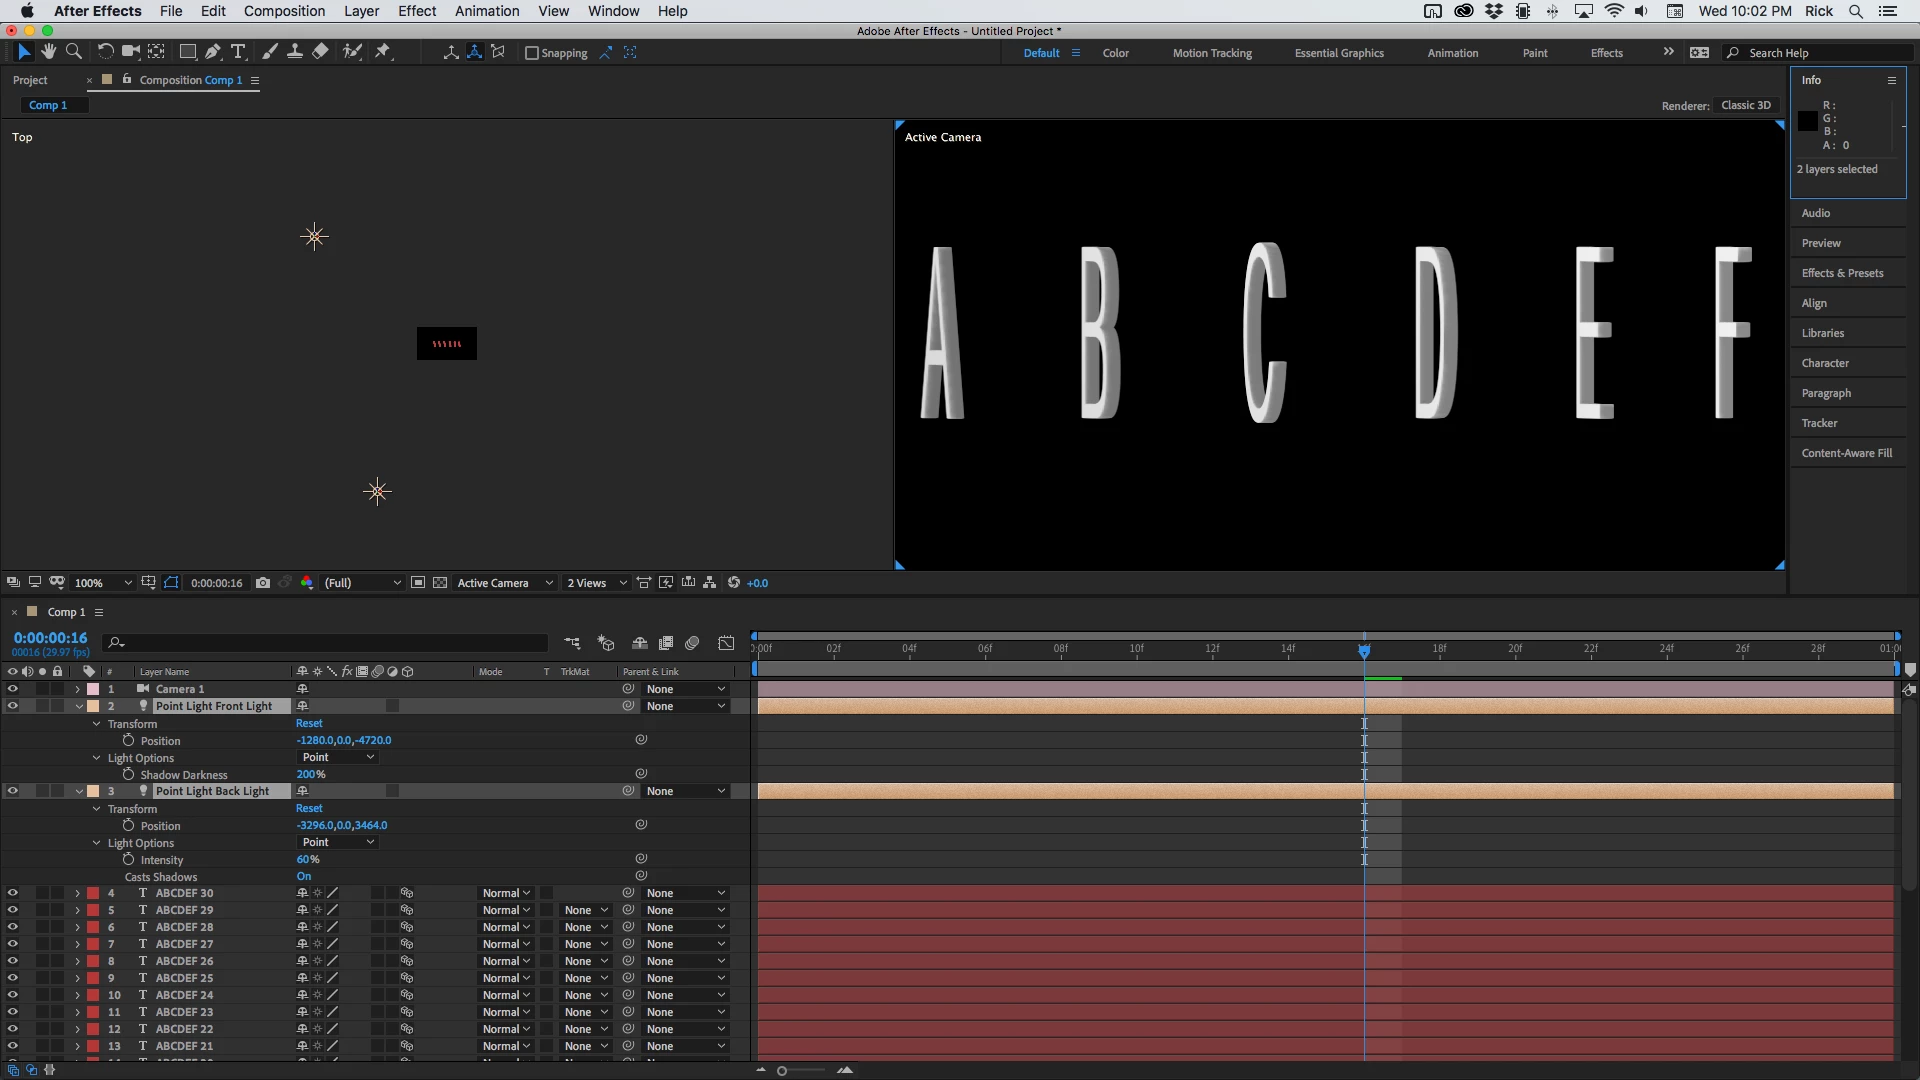Viewport: 1920px width, 1080px height.
Task: Select the Zoom tool
Action: [73, 52]
